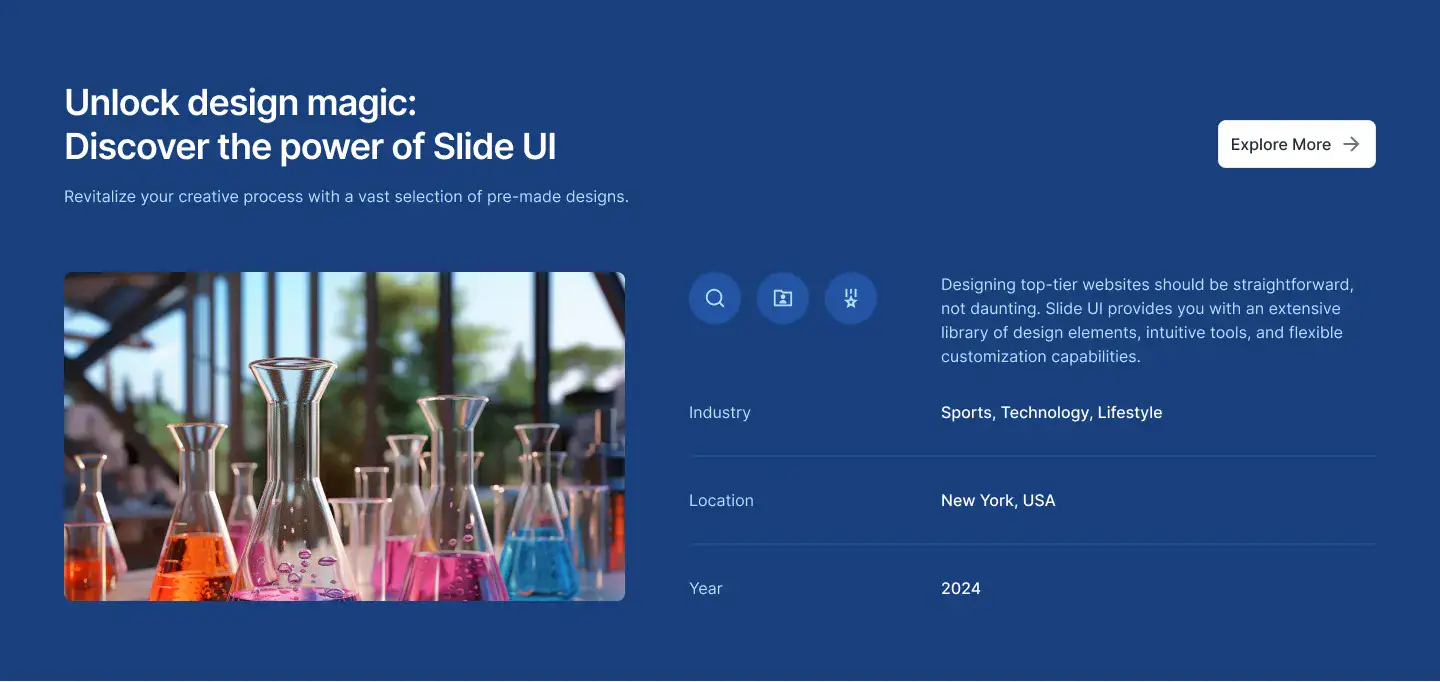1440x682 pixels.
Task: Click 'New York, USA' value
Action: pyautogui.click(x=998, y=500)
